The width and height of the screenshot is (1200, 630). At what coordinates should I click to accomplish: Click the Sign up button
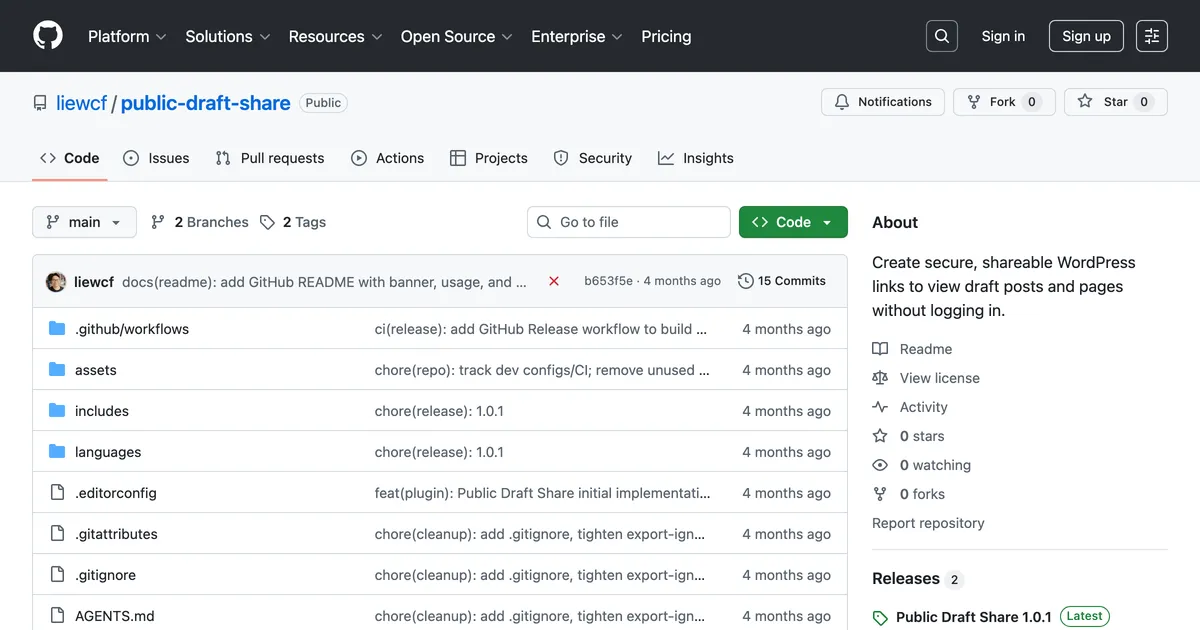point(1086,35)
